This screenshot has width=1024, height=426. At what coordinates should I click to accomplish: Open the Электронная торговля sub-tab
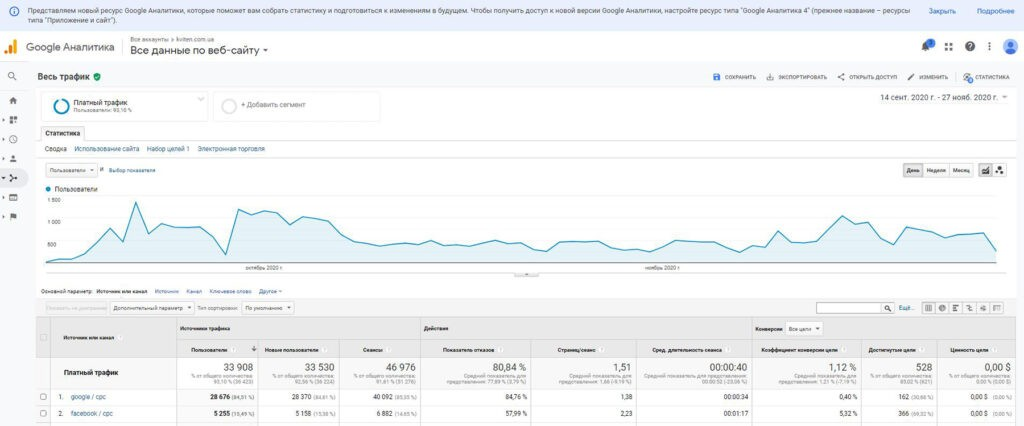point(231,149)
